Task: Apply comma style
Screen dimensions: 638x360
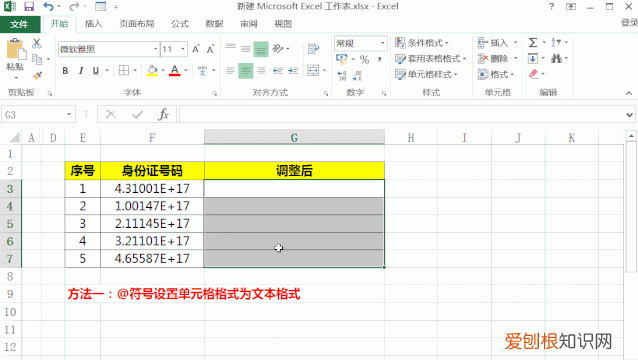Action: coord(379,59)
